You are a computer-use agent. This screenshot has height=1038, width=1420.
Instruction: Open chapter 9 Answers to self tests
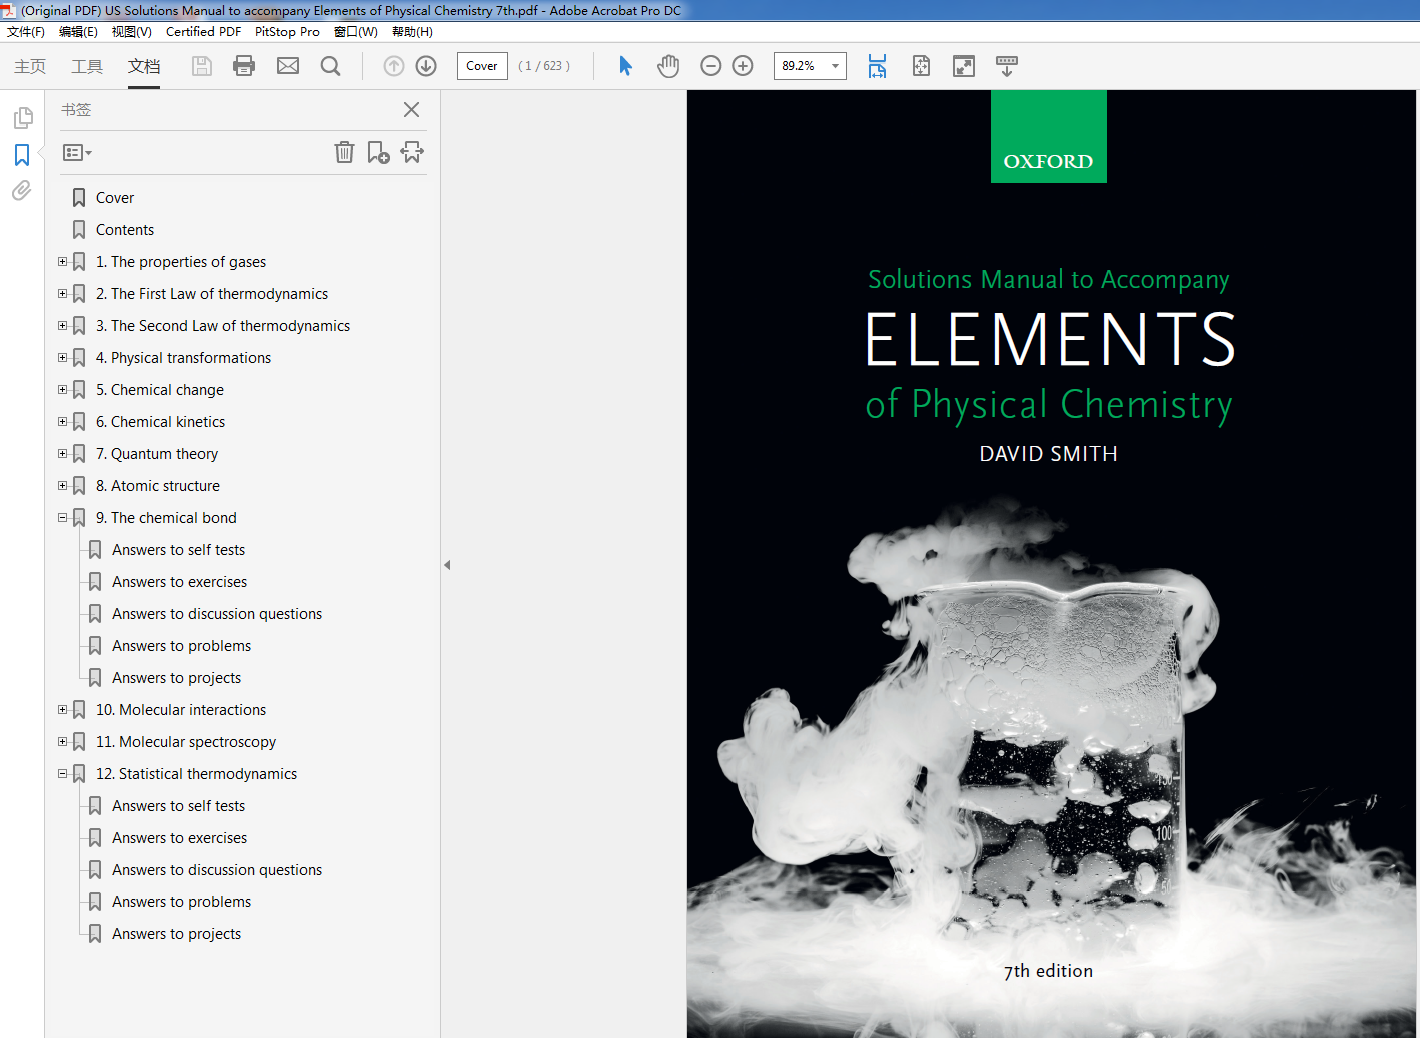click(178, 550)
